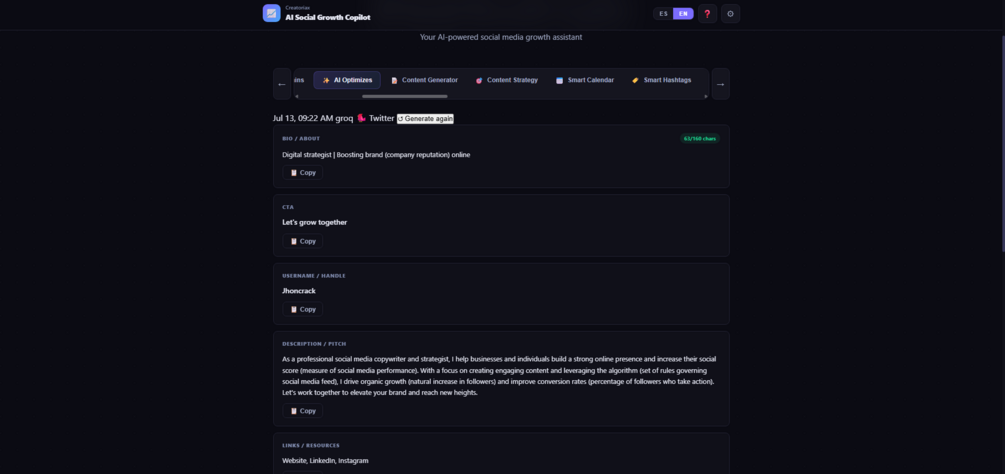Click the right arrow beside the tabs
This screenshot has height=474, width=1005.
(x=720, y=84)
